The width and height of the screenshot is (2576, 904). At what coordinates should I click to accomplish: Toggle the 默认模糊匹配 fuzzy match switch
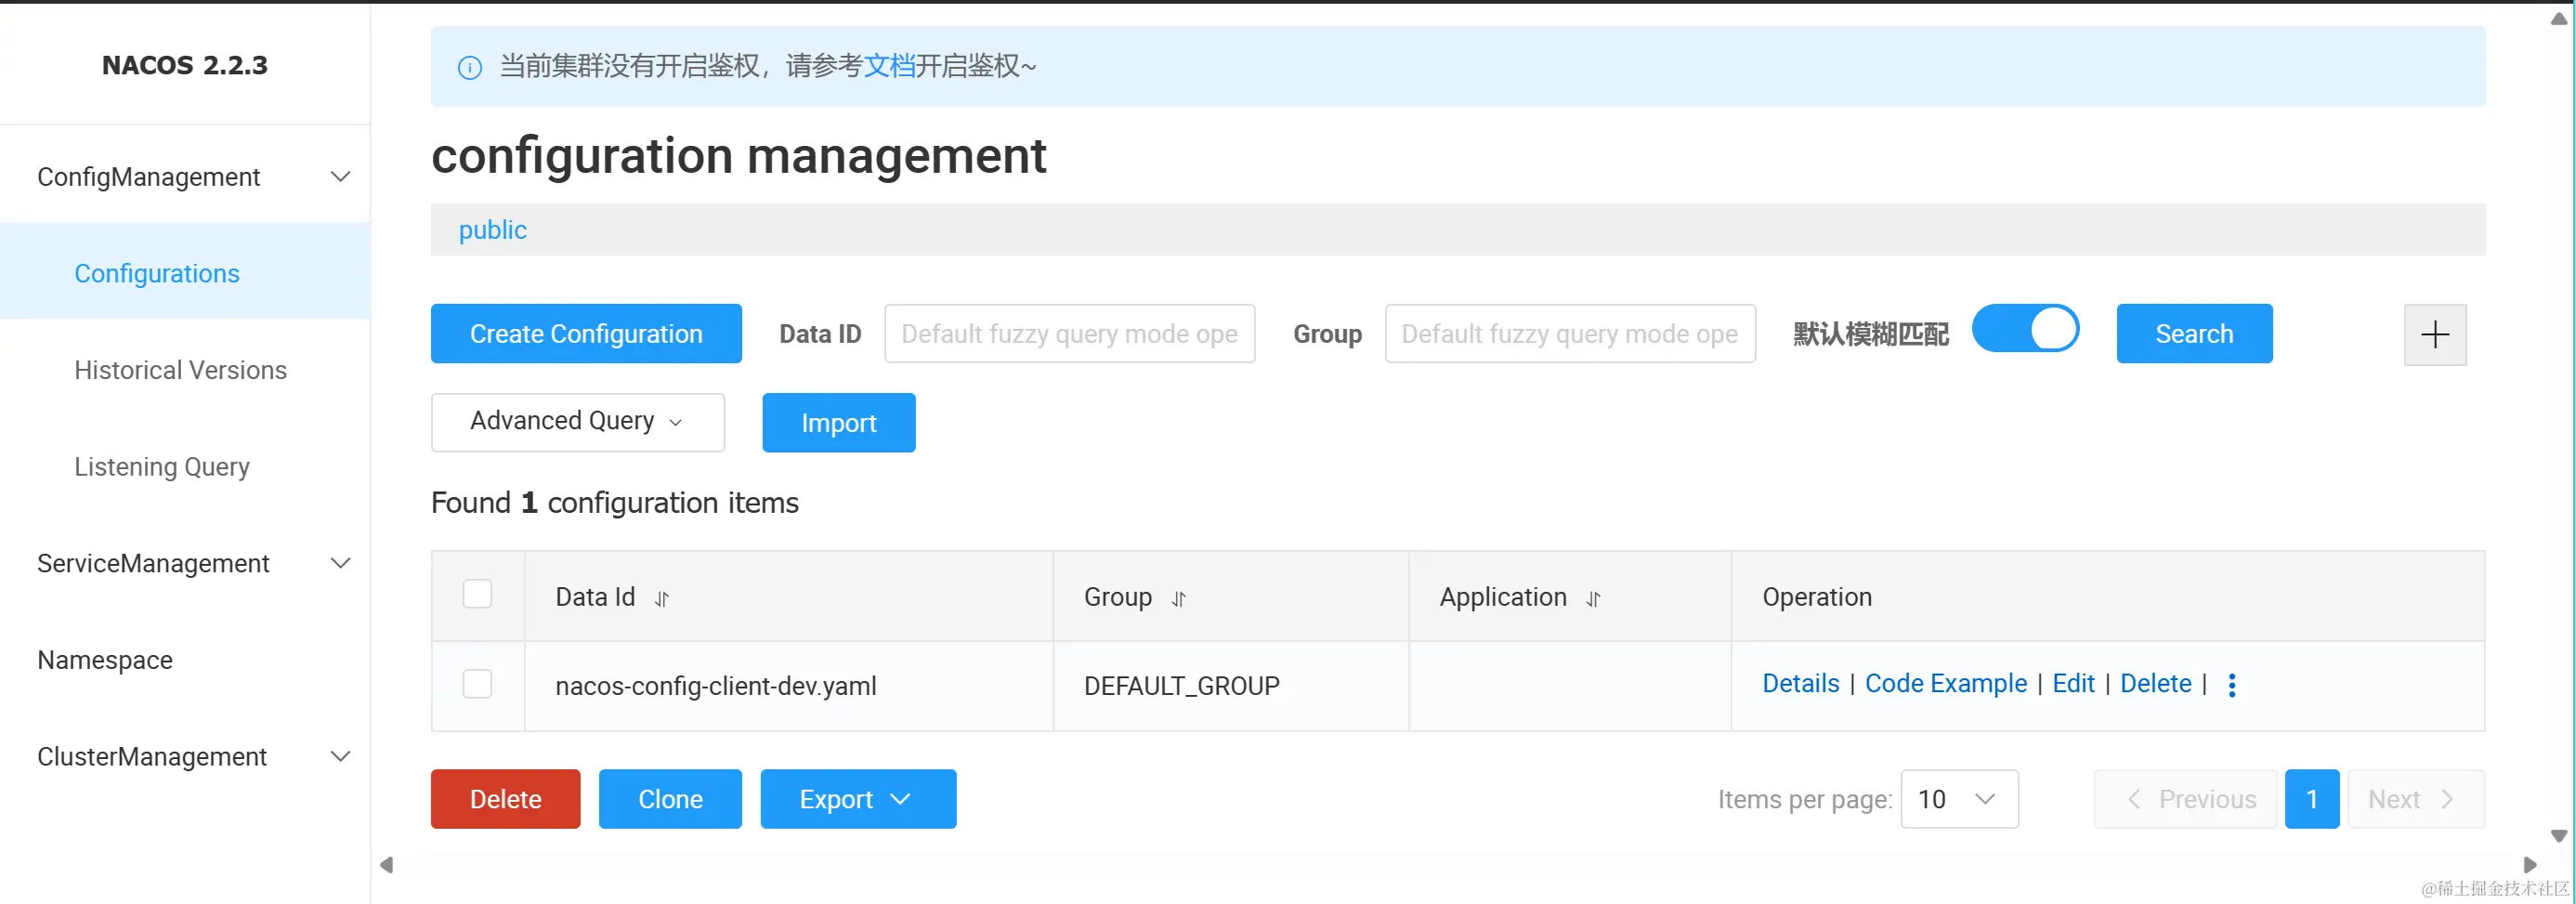pos(2025,329)
